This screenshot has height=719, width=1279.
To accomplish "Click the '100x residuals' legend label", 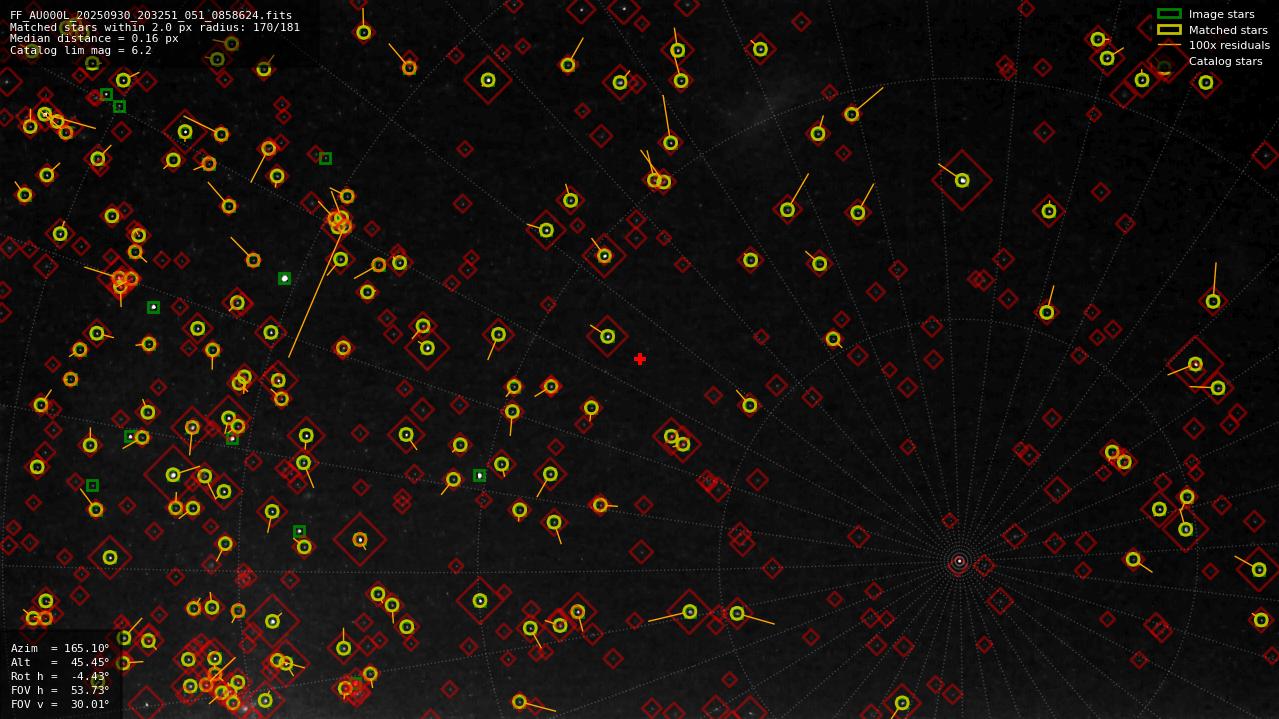I will pyautogui.click(x=1229, y=45).
